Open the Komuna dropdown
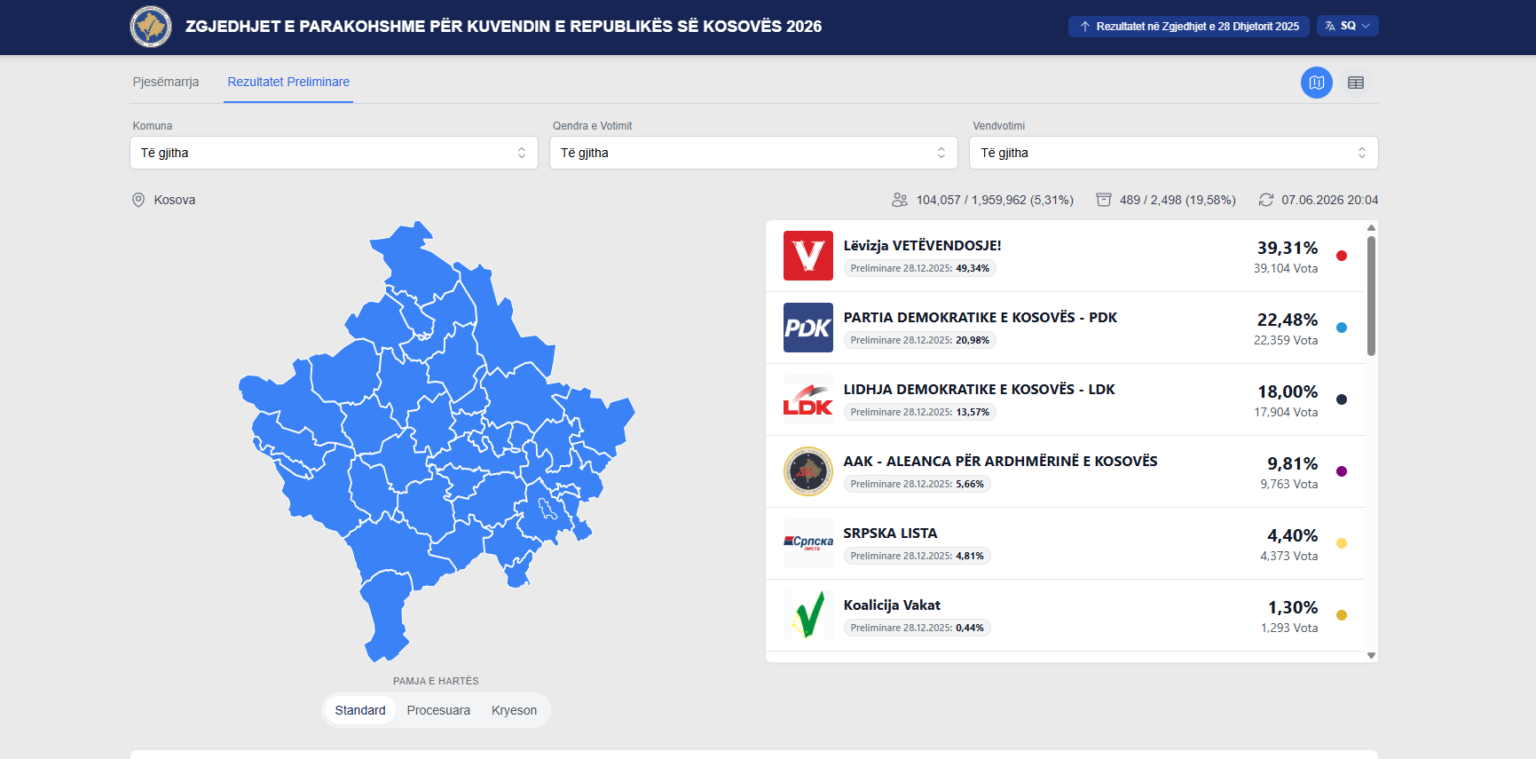Viewport: 1536px width, 759px height. click(x=334, y=153)
